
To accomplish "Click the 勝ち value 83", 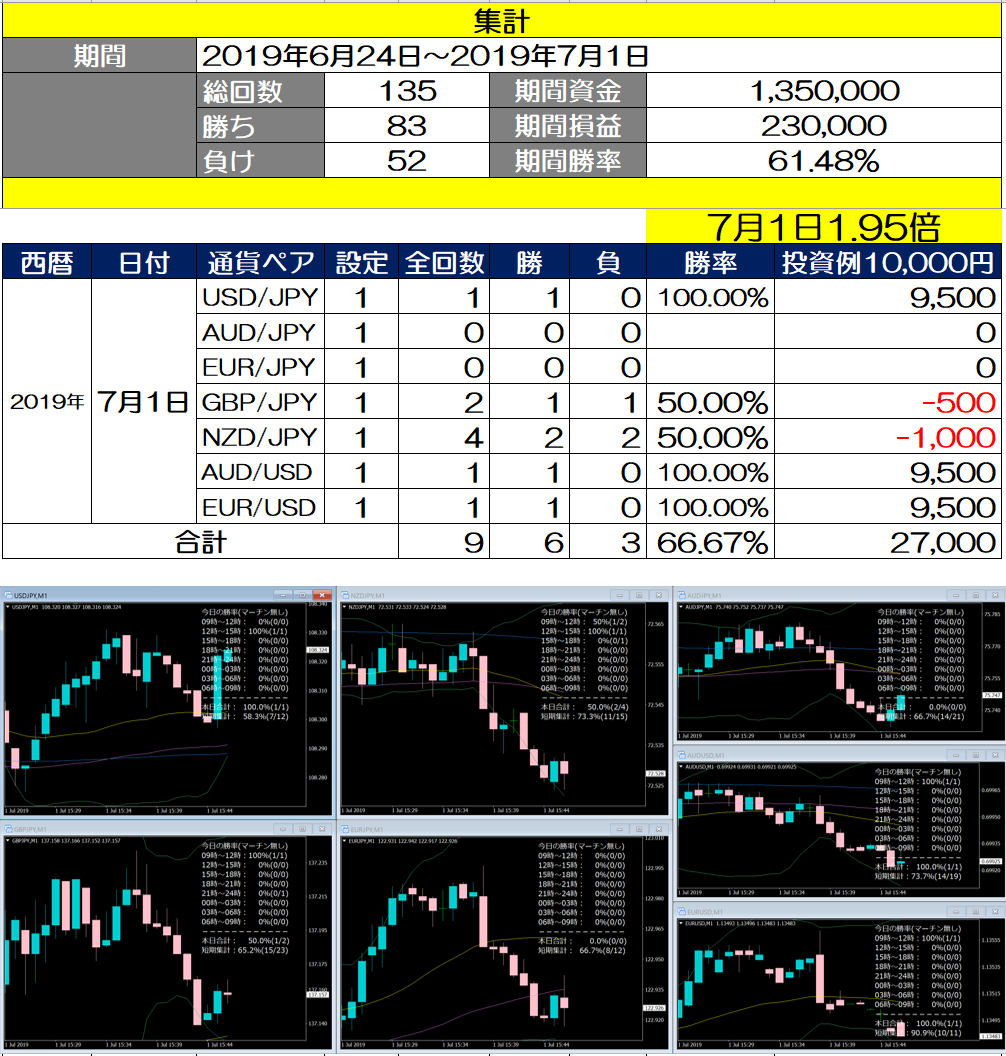I will tap(407, 125).
